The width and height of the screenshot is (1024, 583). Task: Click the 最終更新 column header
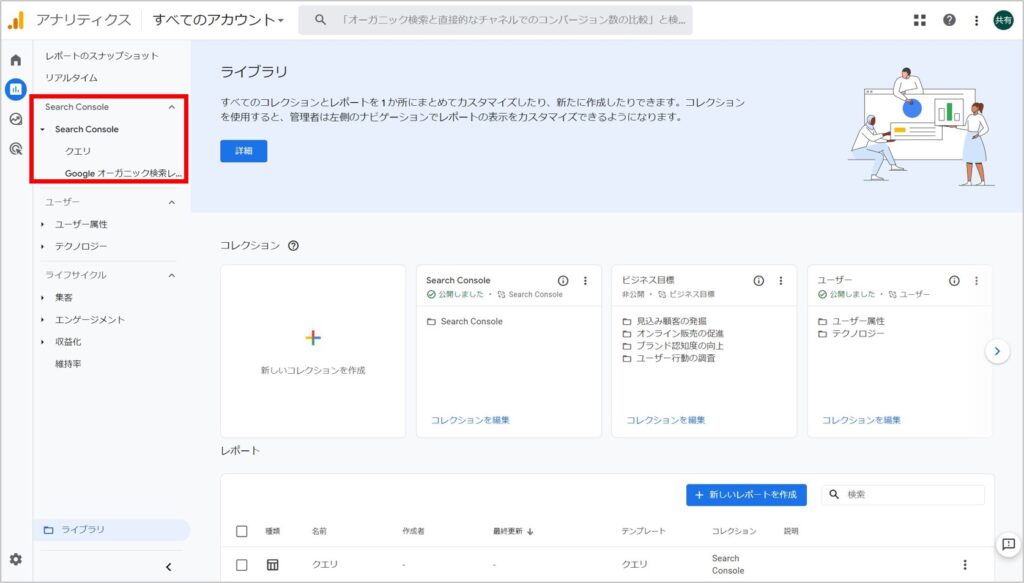pyautogui.click(x=507, y=531)
